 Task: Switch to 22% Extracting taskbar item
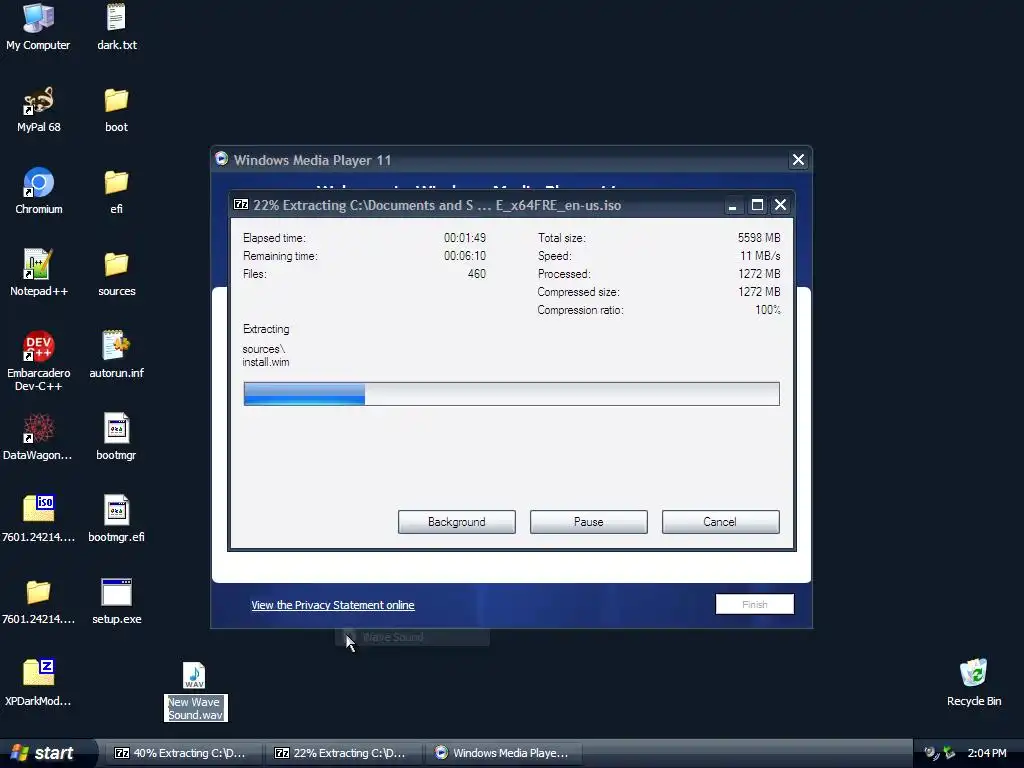(342, 753)
